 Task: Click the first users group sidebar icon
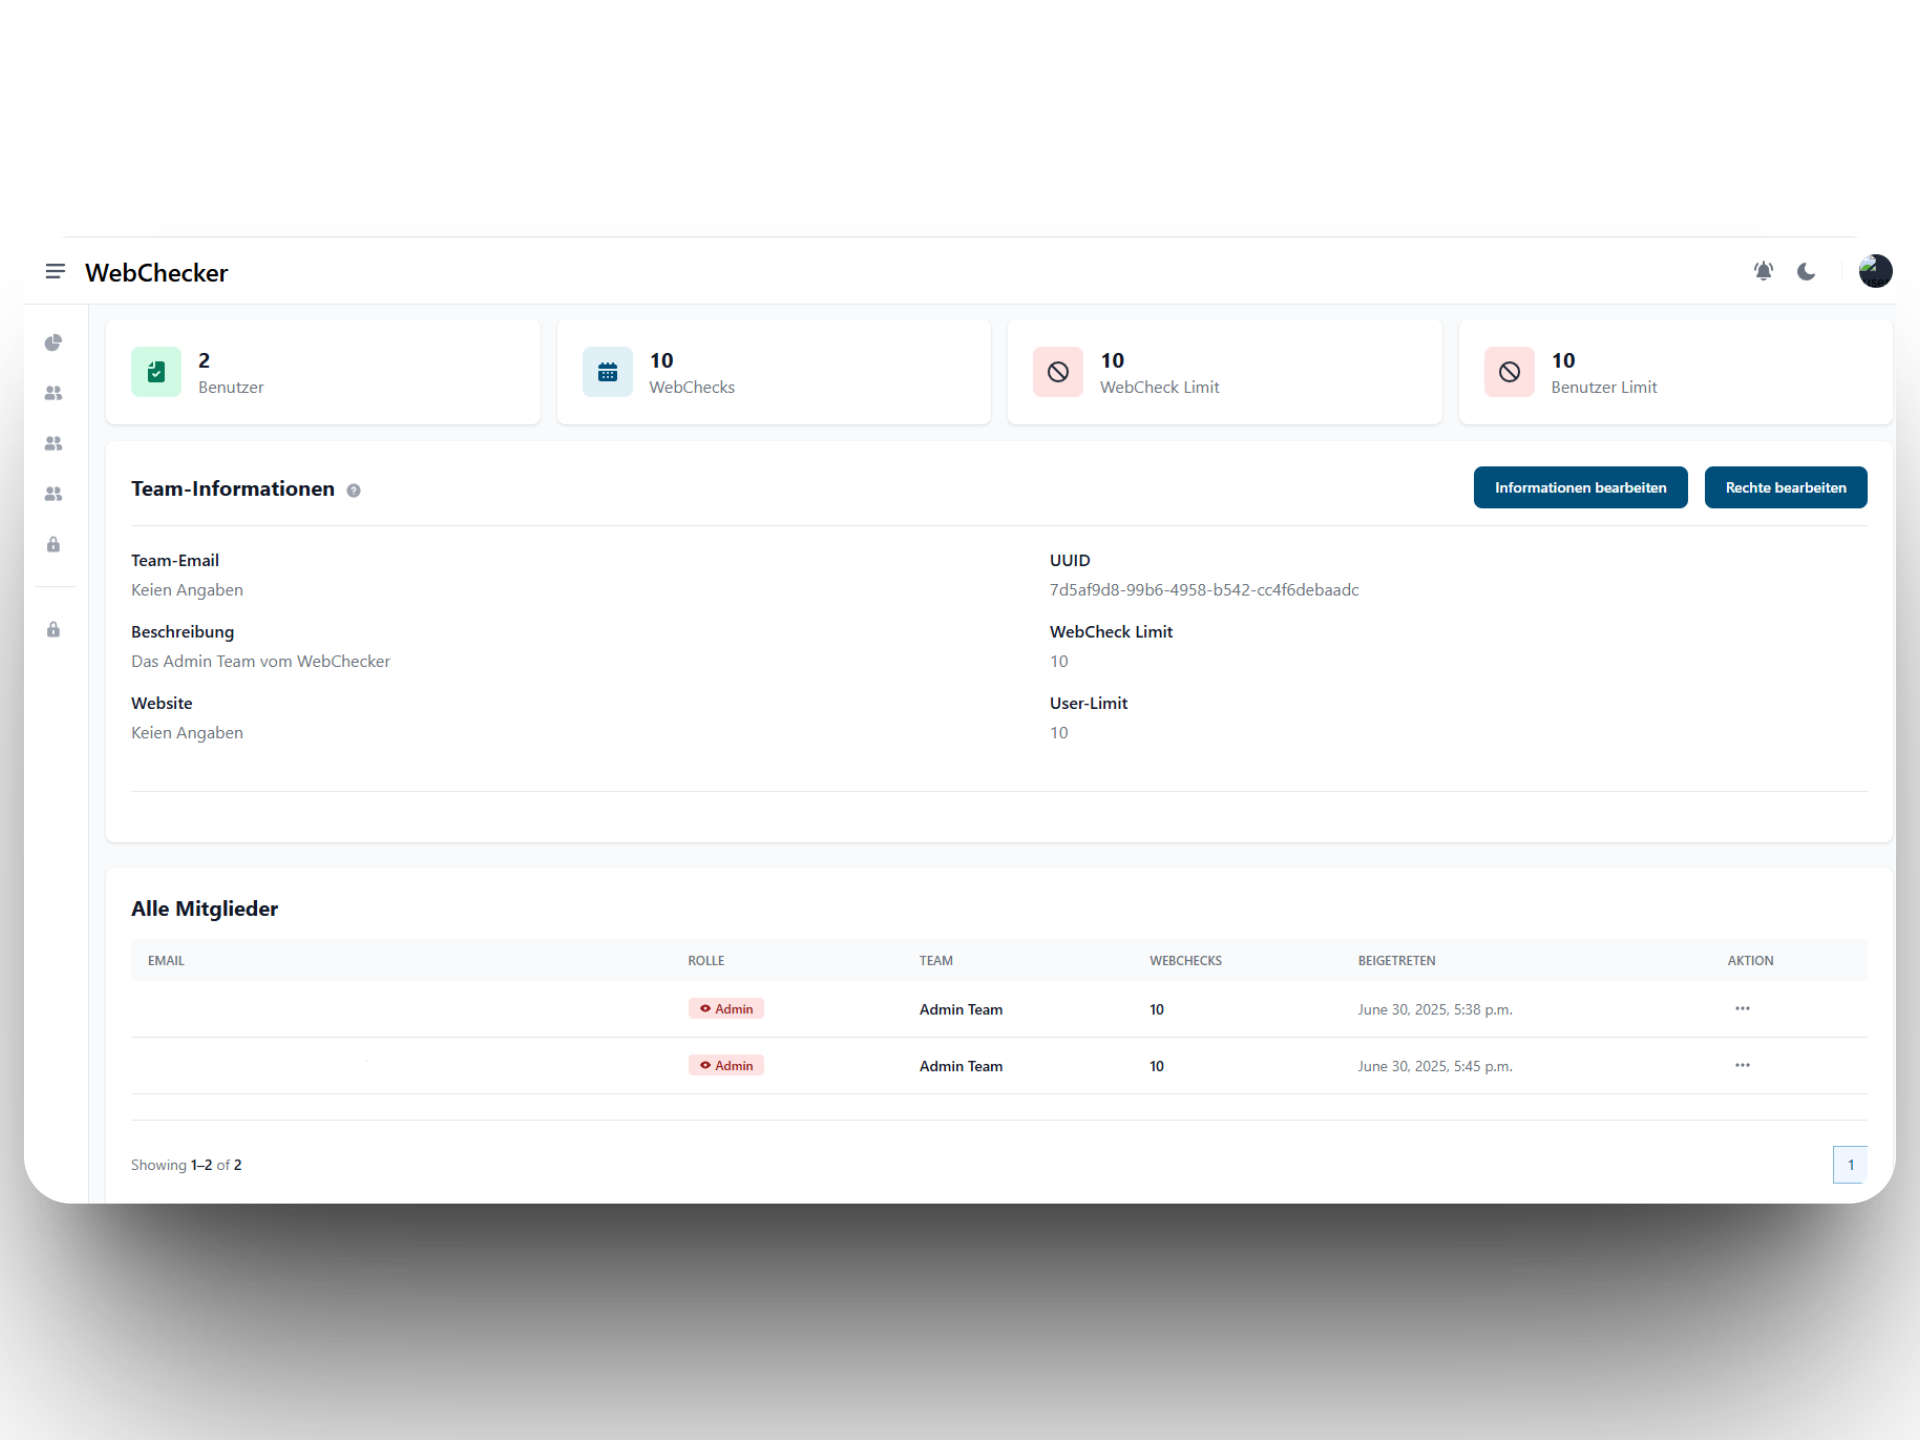[54, 393]
